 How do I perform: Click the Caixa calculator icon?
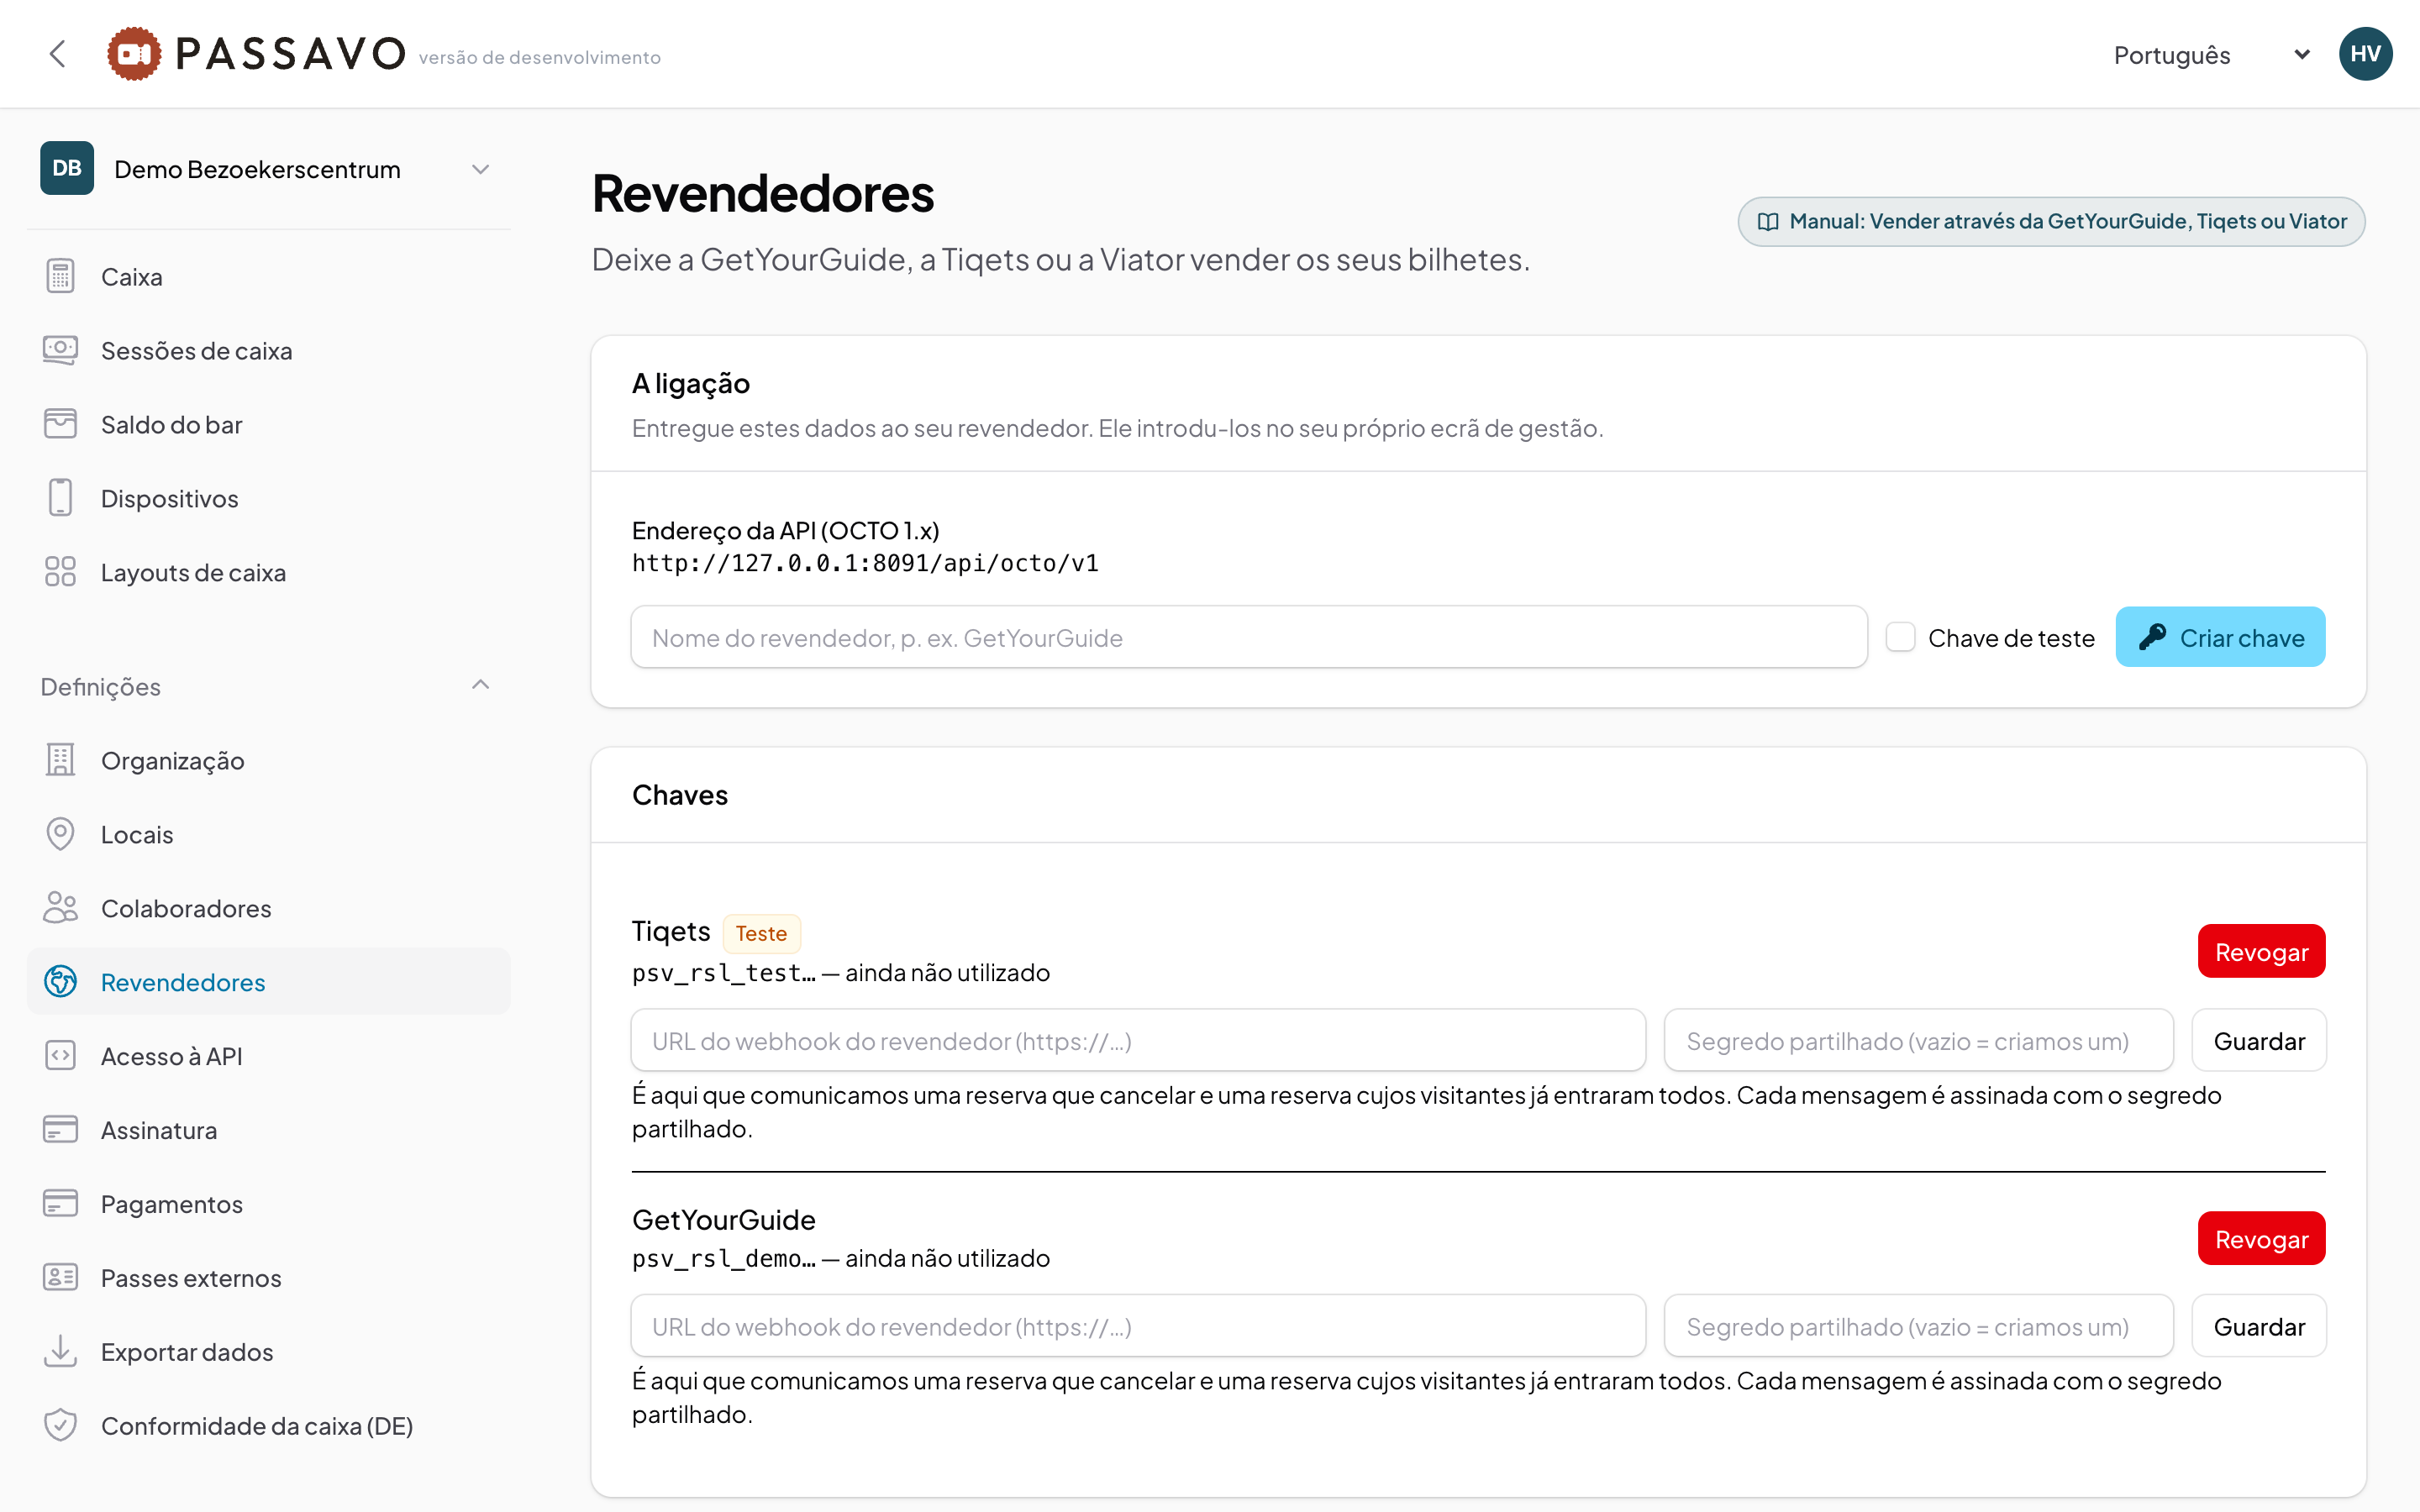click(x=60, y=276)
